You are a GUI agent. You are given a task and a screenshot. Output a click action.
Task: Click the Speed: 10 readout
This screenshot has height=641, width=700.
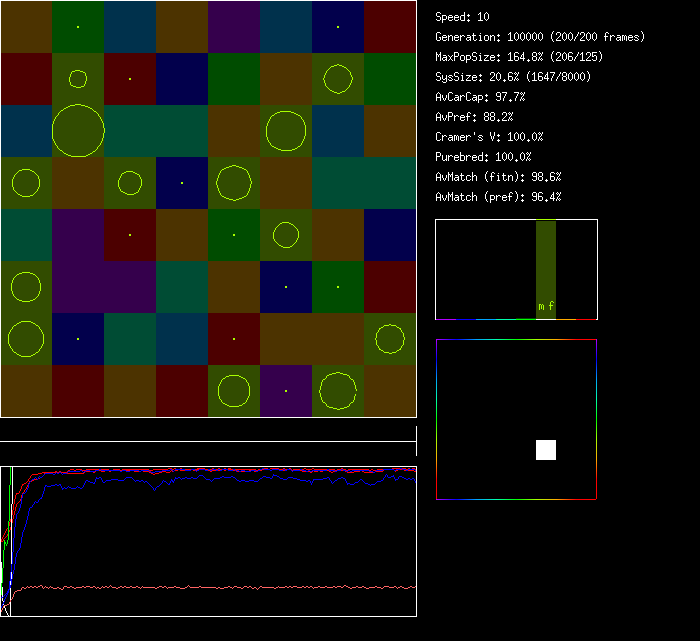pos(462,17)
